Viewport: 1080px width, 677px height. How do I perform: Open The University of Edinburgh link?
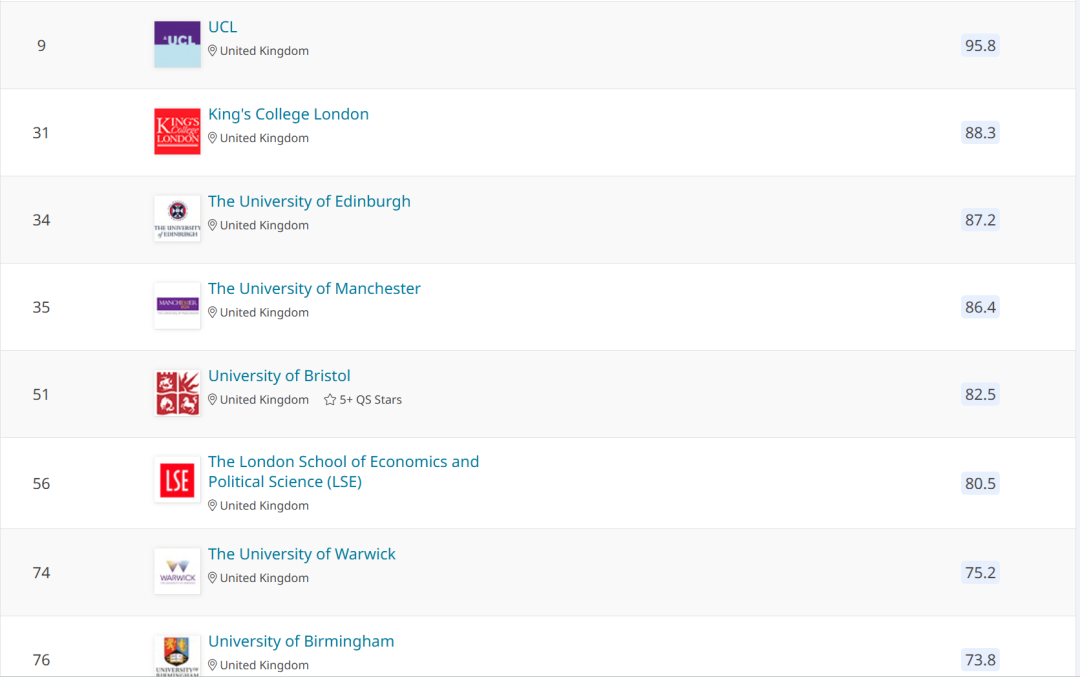(309, 201)
